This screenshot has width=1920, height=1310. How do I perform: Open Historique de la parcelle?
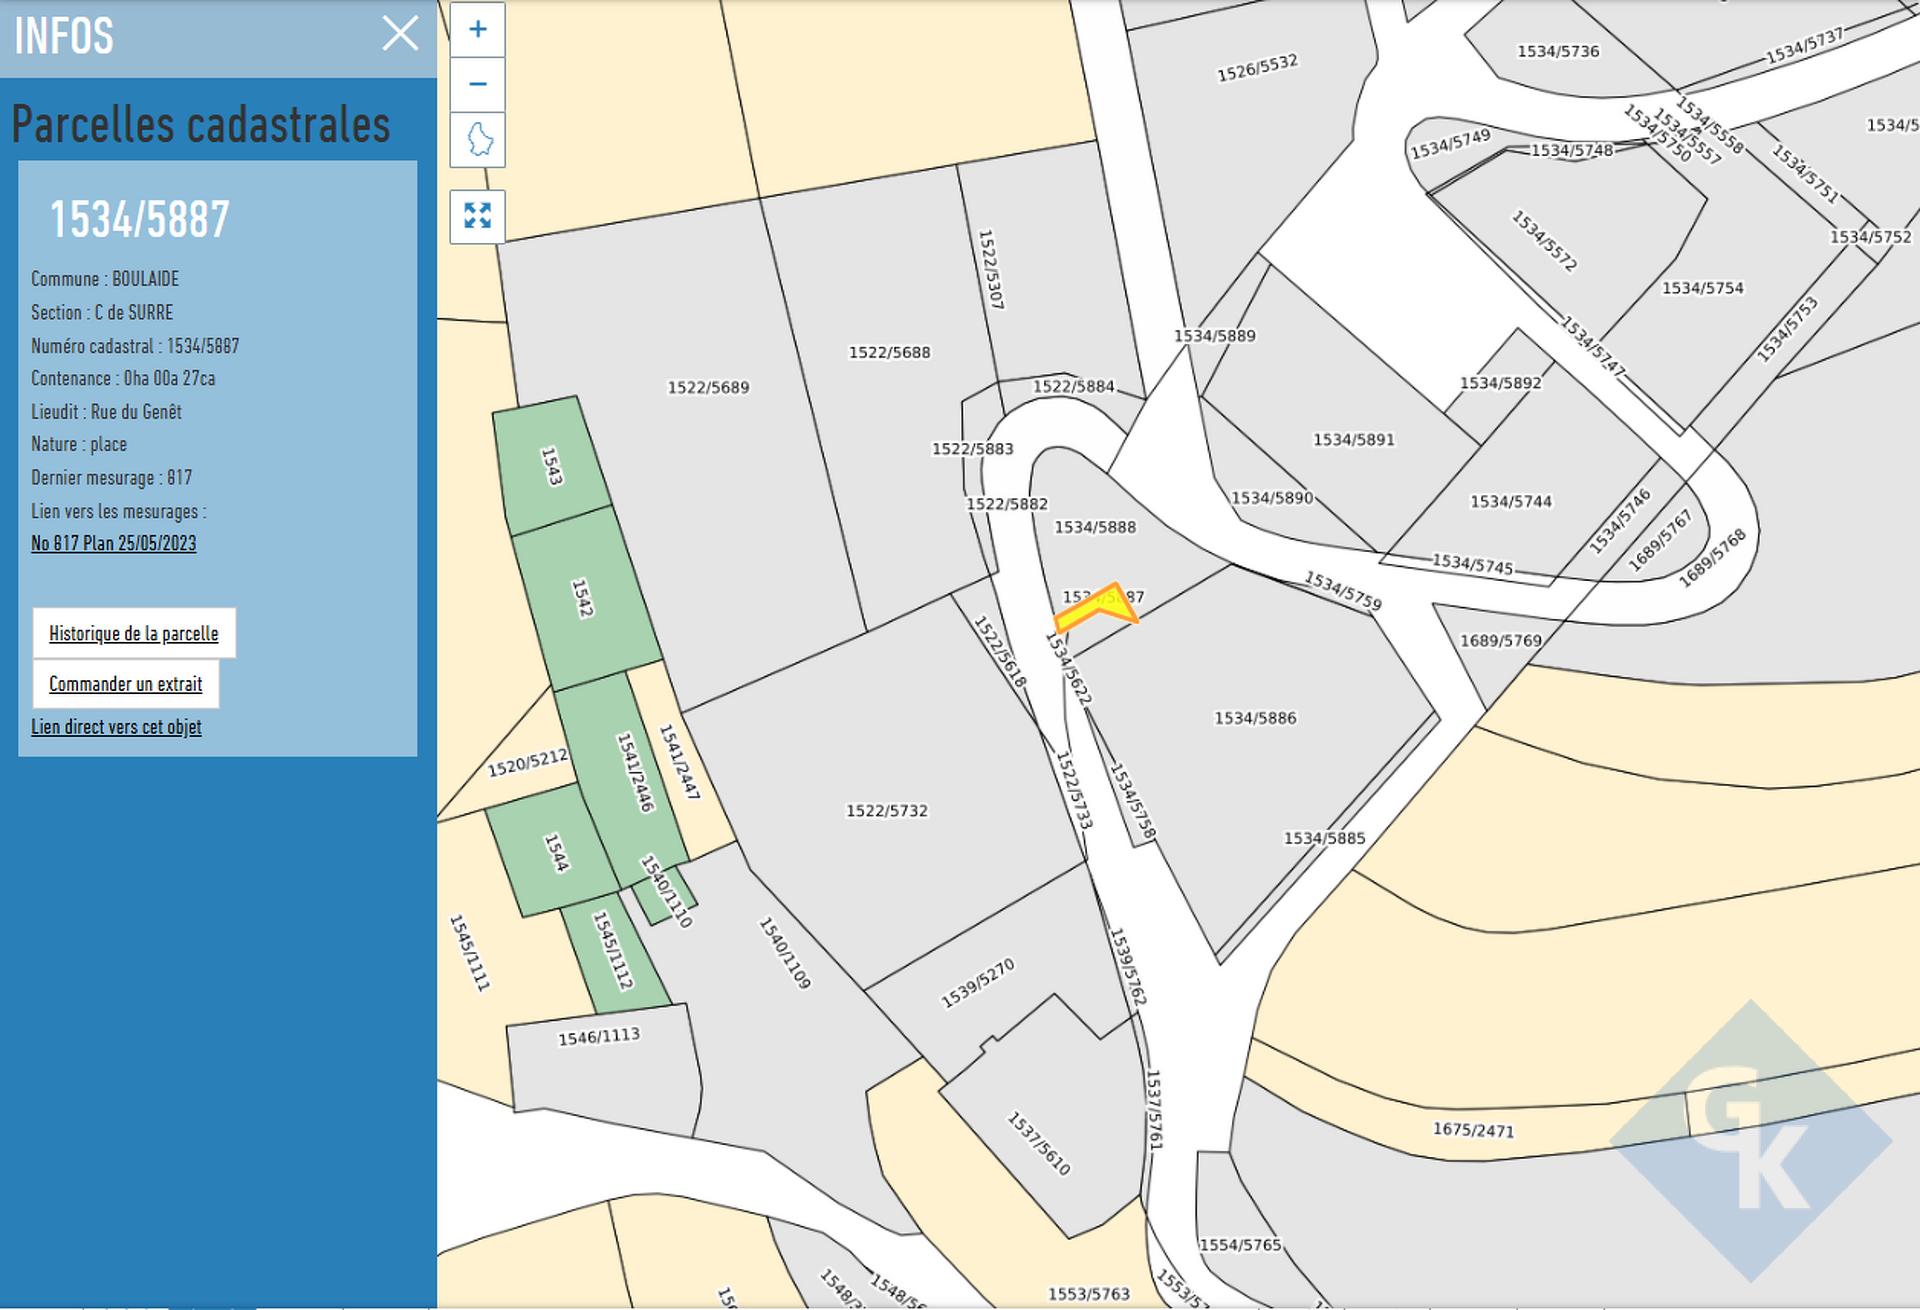pos(134,634)
